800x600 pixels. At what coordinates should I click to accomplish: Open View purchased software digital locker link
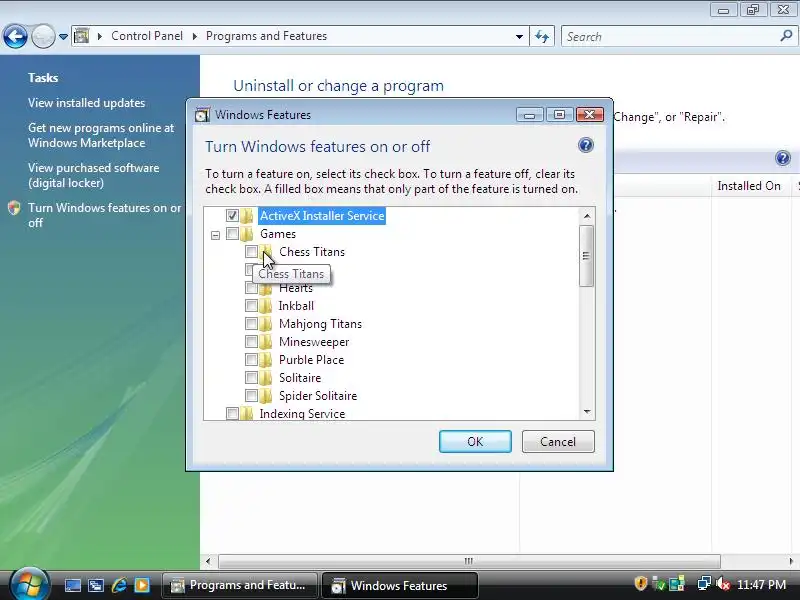click(93, 175)
